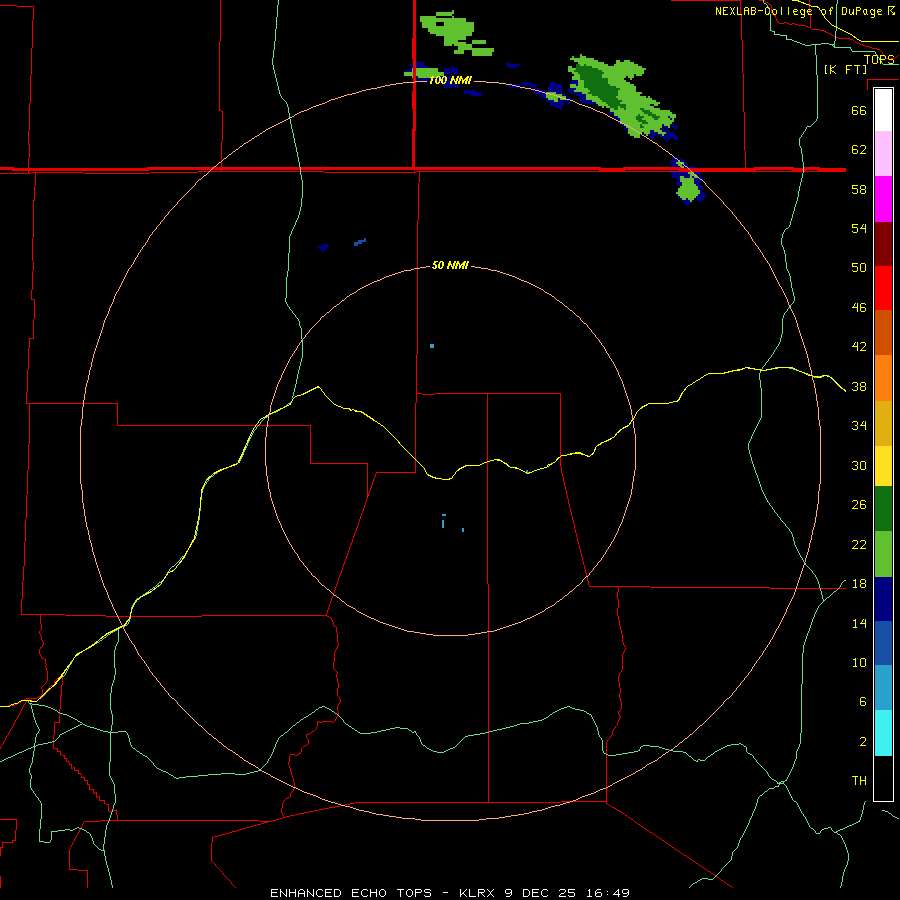Pick the light pink legend swatch
This screenshot has height=900, width=900.
883,154
